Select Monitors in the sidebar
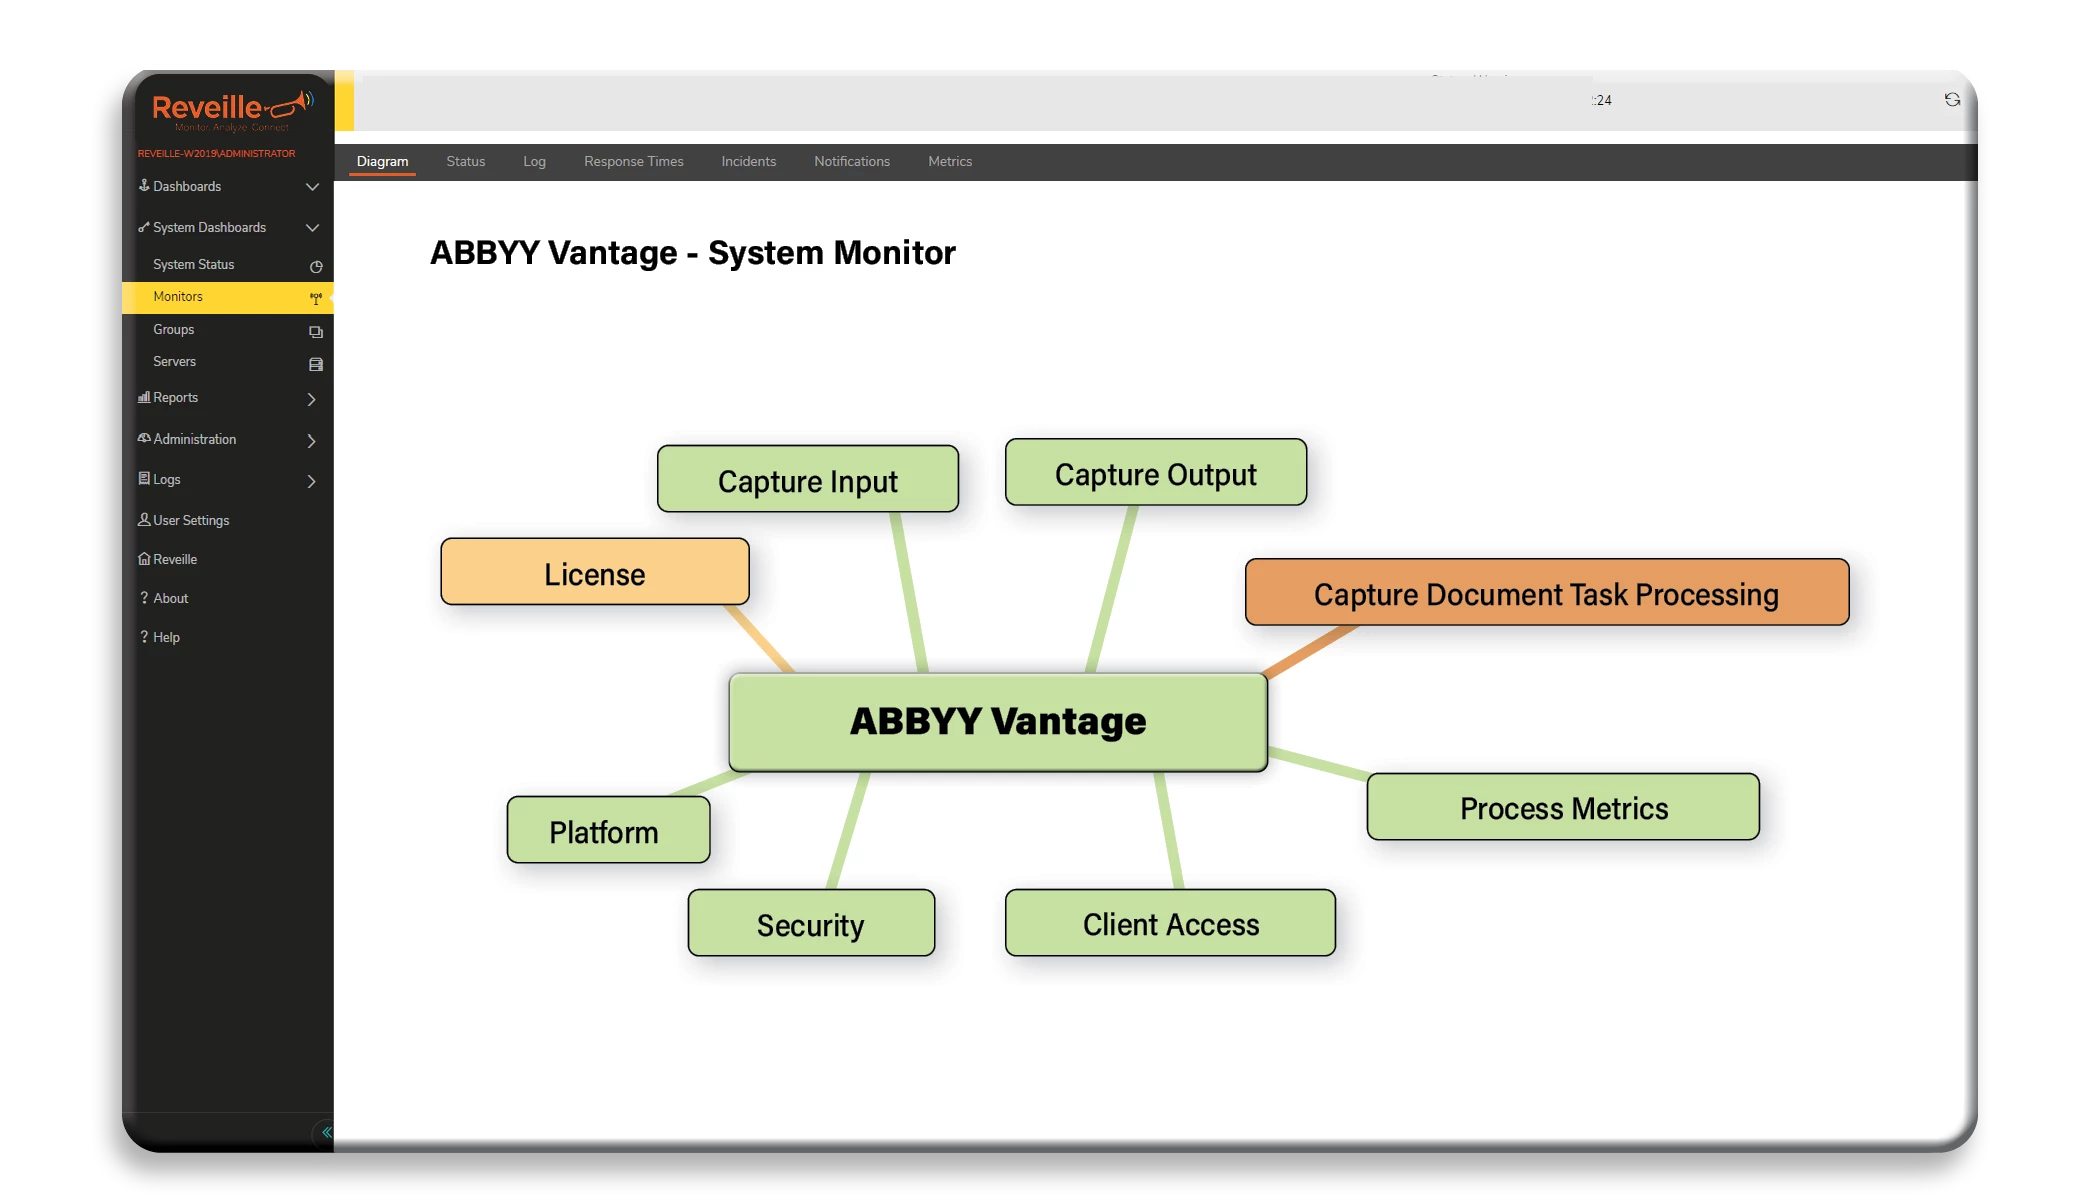This screenshot has height=1200, width=2100. coord(228,297)
